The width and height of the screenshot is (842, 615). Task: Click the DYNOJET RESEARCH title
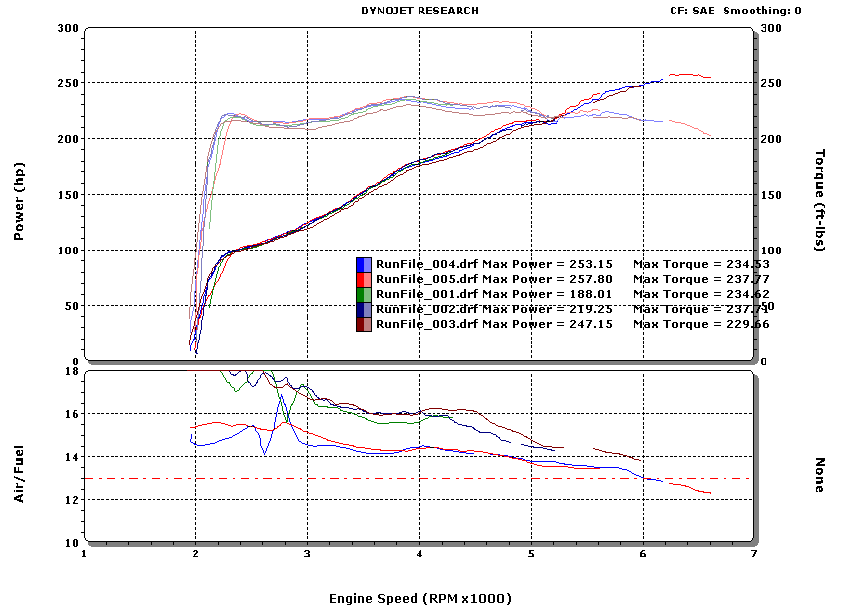click(420, 11)
